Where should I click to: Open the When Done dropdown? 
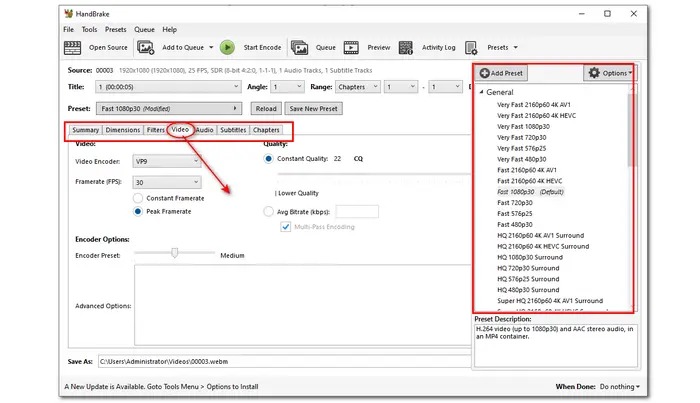(619, 386)
